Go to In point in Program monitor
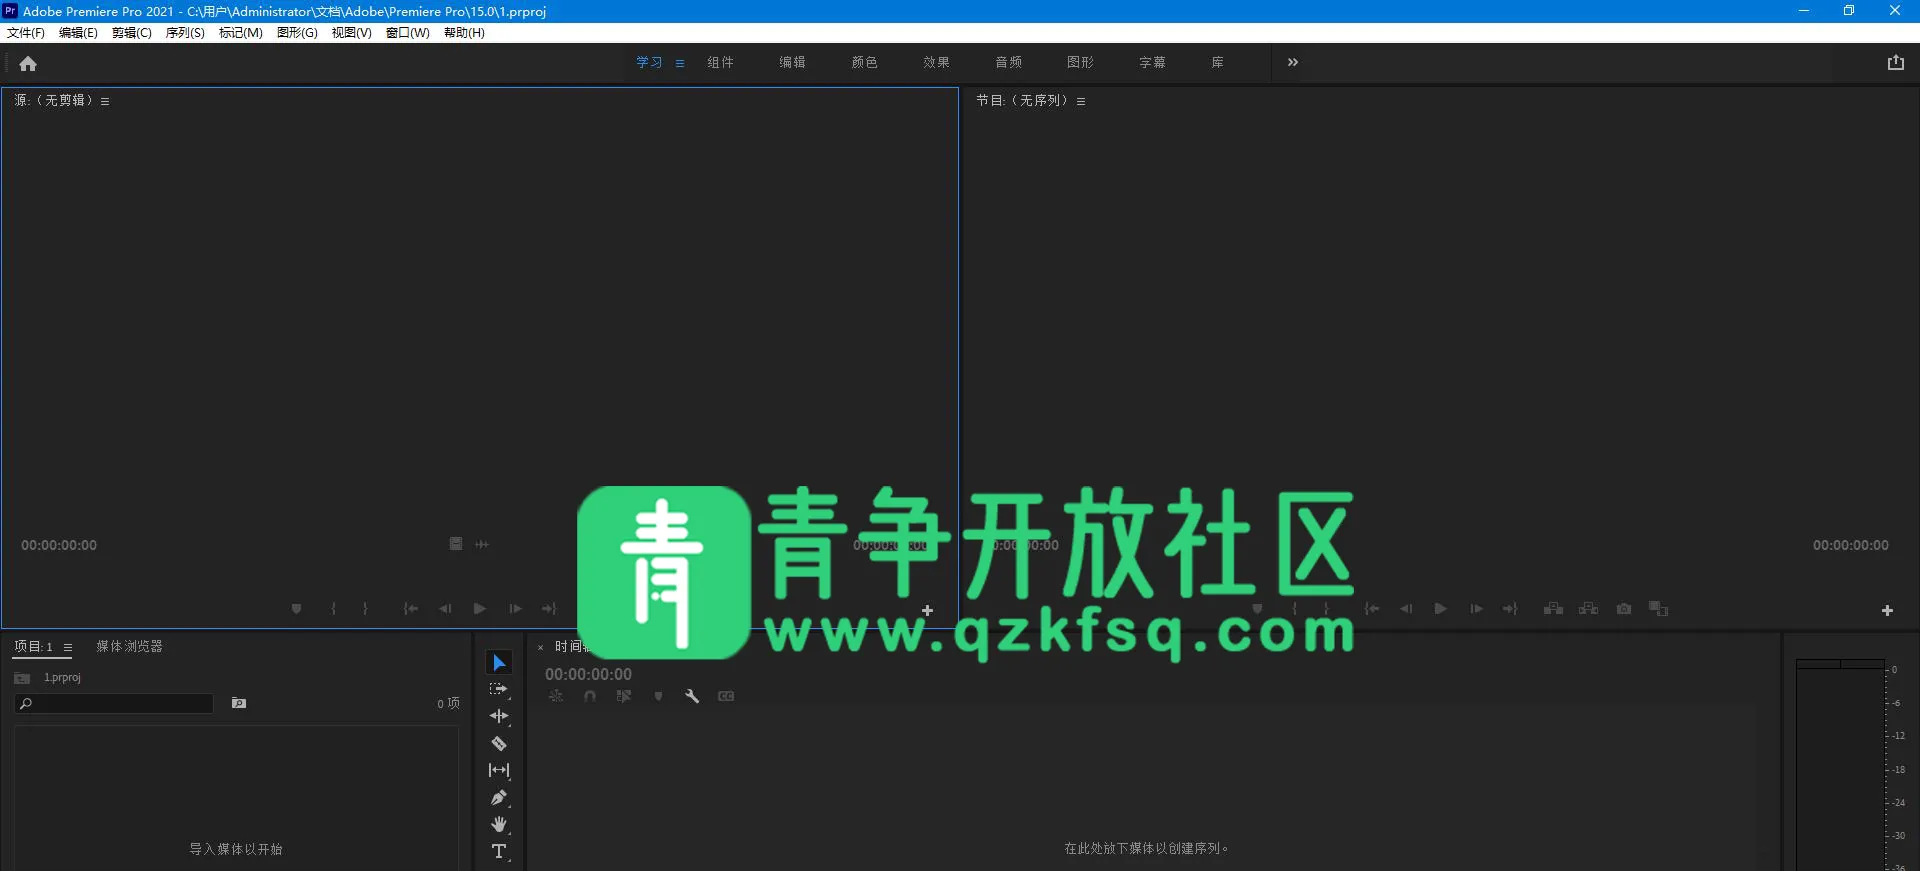The height and width of the screenshot is (871, 1920). coord(1372,608)
